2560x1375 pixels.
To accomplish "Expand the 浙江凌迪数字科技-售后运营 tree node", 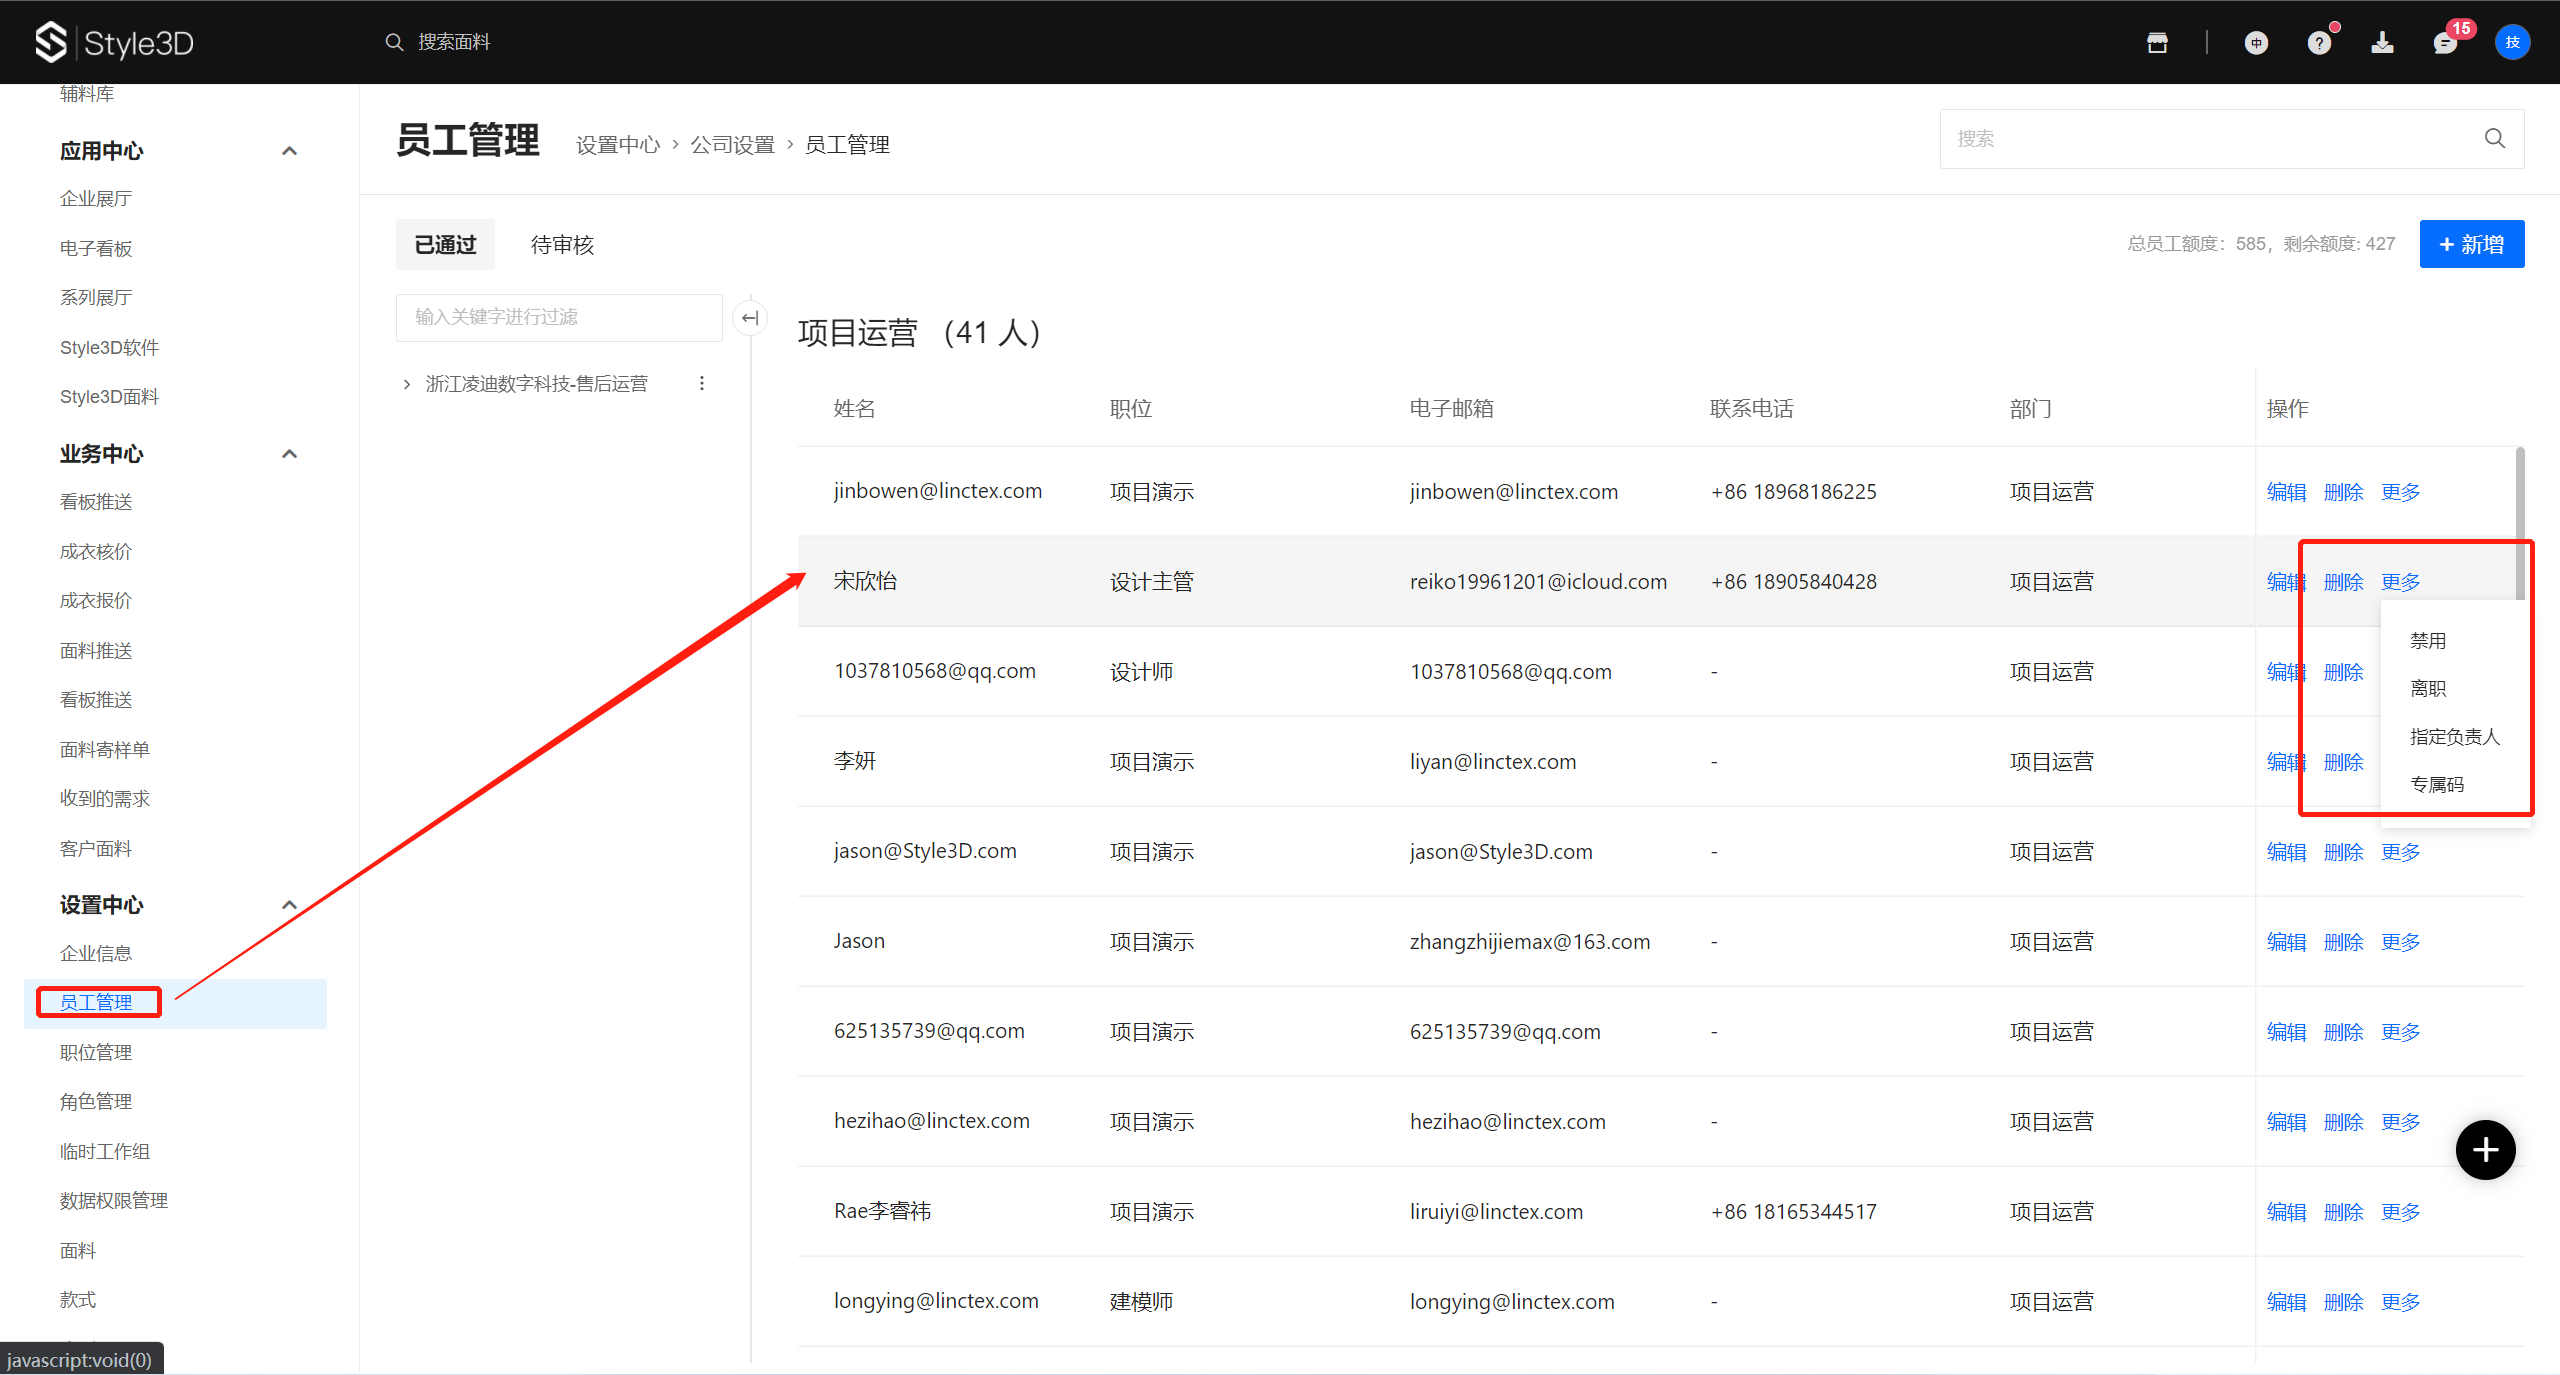I will tap(407, 384).
